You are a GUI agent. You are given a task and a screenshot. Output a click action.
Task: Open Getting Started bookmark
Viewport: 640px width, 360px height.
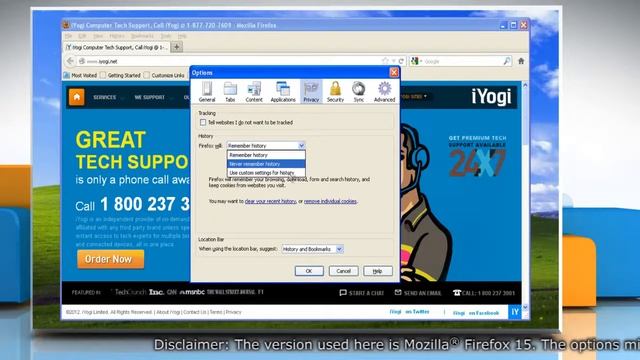[x=120, y=76]
